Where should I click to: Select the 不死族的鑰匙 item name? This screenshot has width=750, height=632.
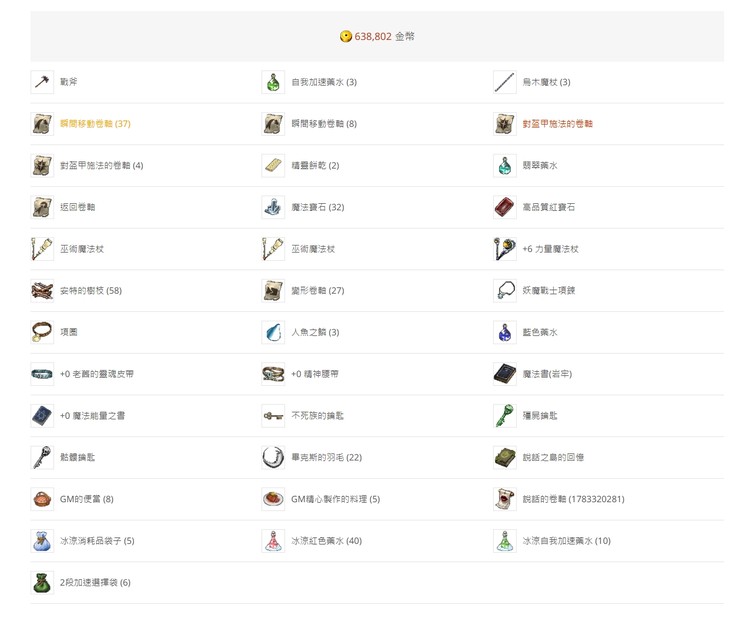(x=318, y=415)
